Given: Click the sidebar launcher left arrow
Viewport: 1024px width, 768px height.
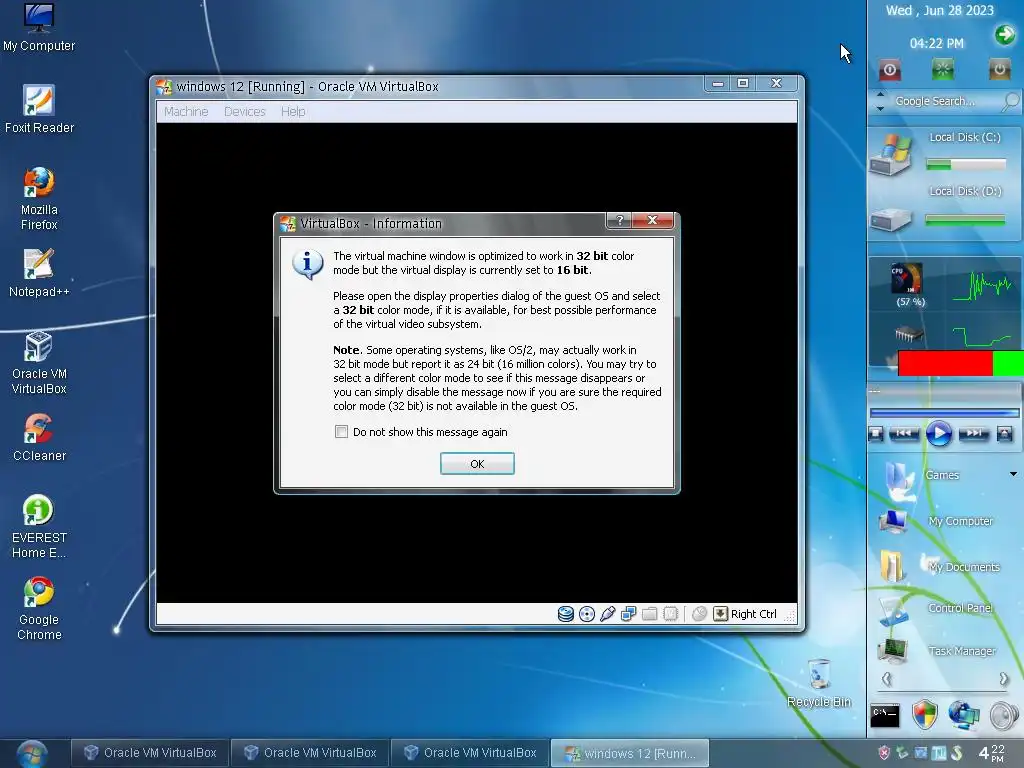Looking at the screenshot, I should [886, 679].
